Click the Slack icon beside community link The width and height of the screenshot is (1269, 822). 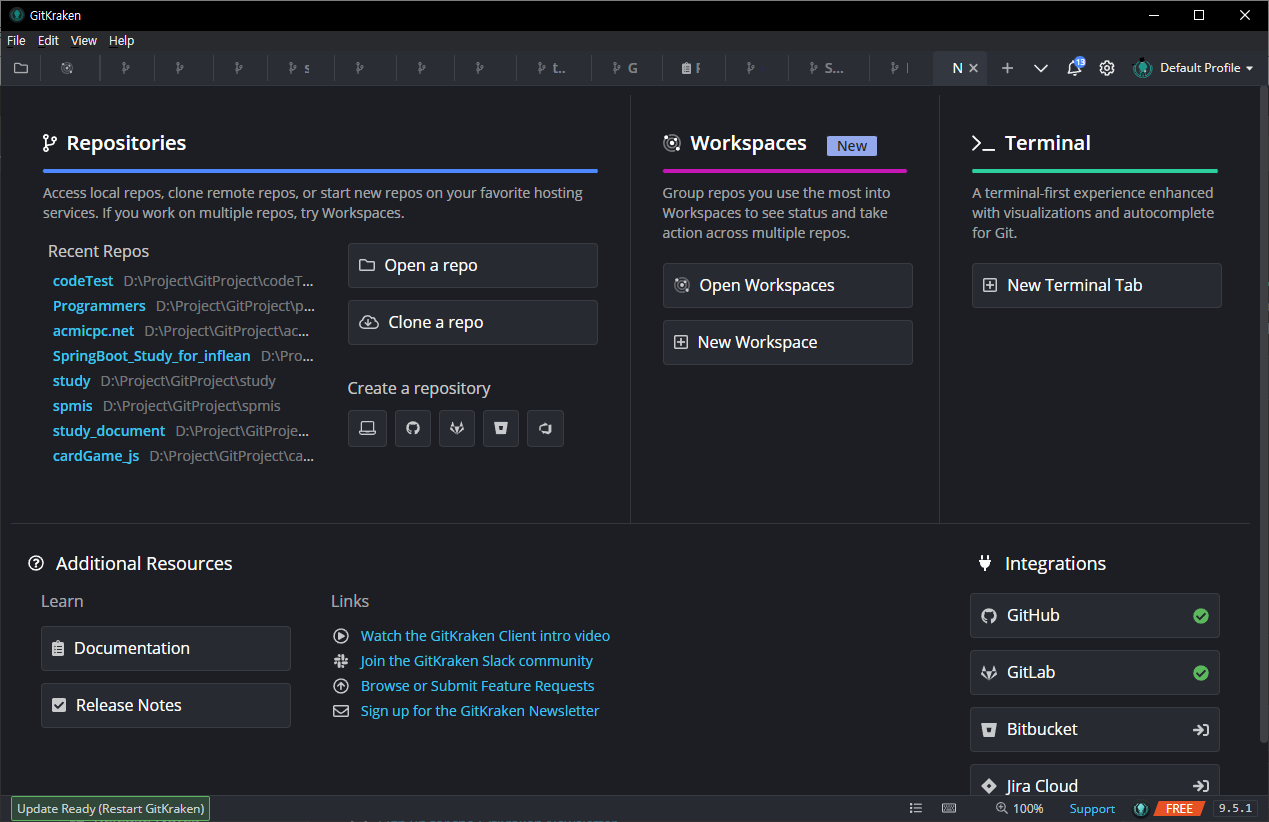[341, 661]
